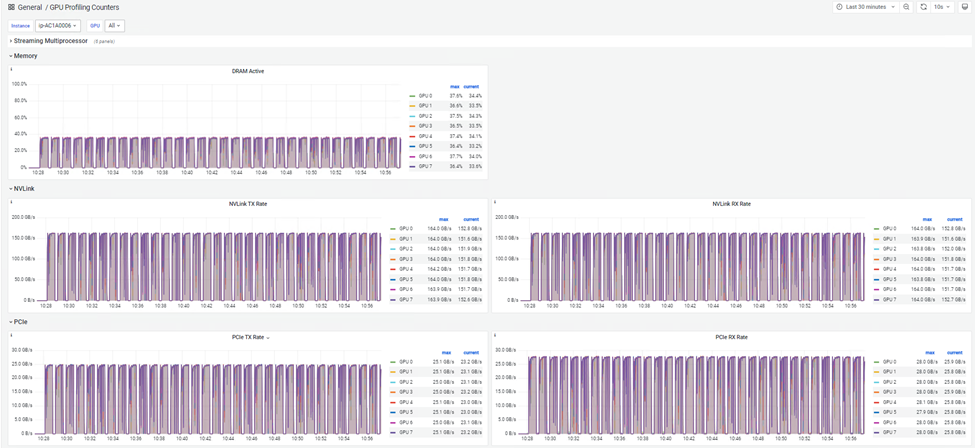Toggle GPU 0 series in DRAM Active legend
The width and height of the screenshot is (975, 448).
425,96
